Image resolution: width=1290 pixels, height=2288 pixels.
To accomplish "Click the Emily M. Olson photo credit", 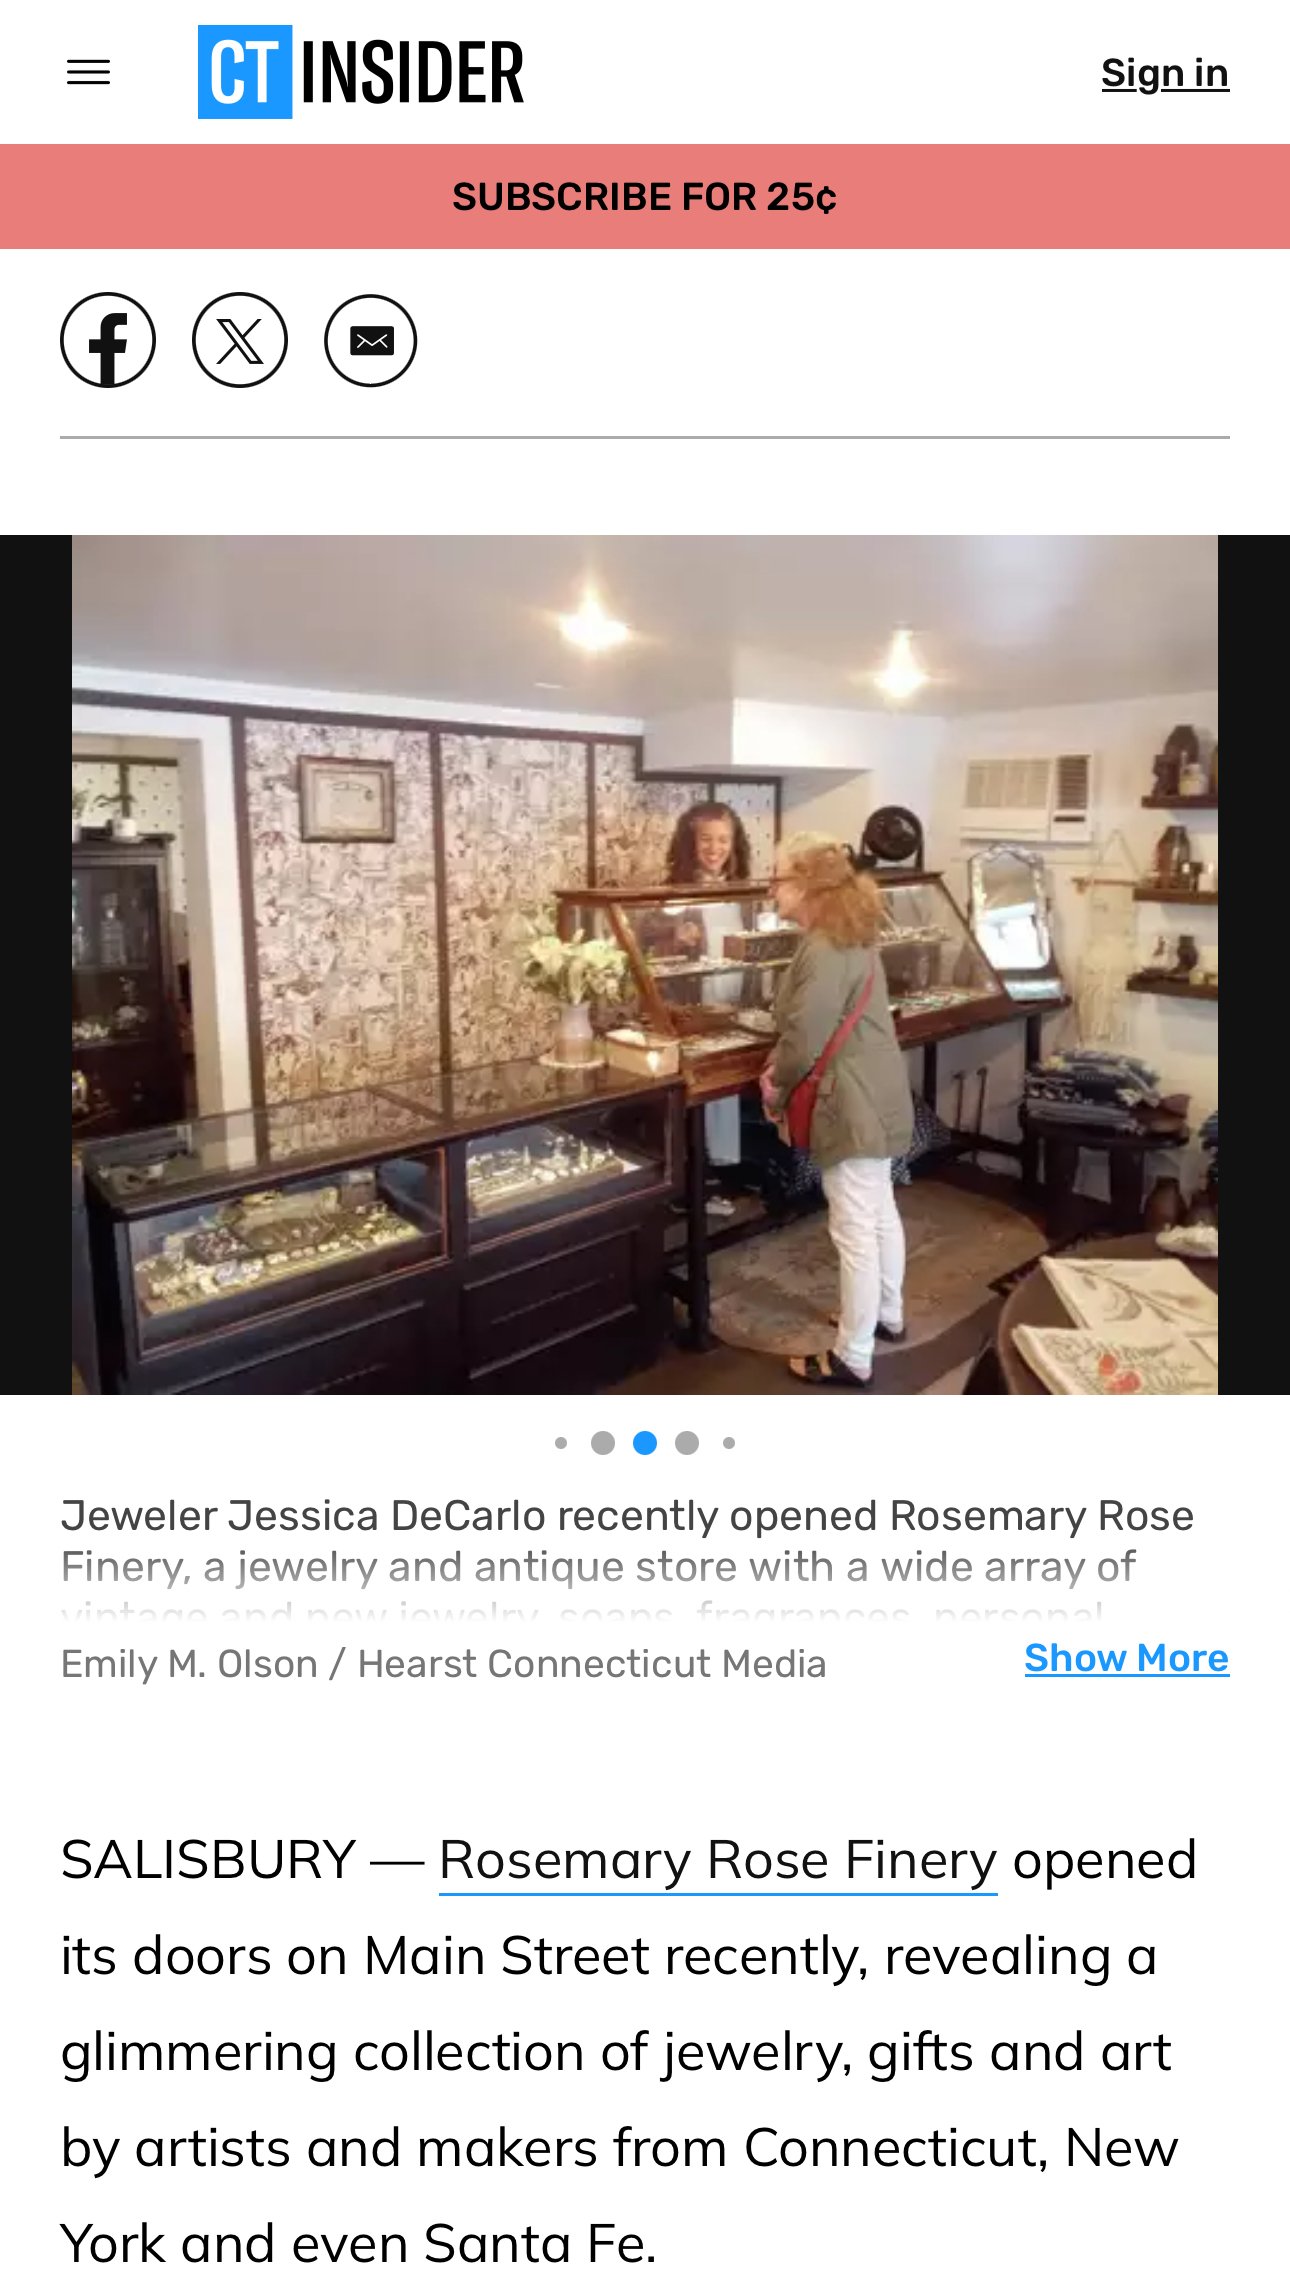I will pyautogui.click(x=443, y=1664).
